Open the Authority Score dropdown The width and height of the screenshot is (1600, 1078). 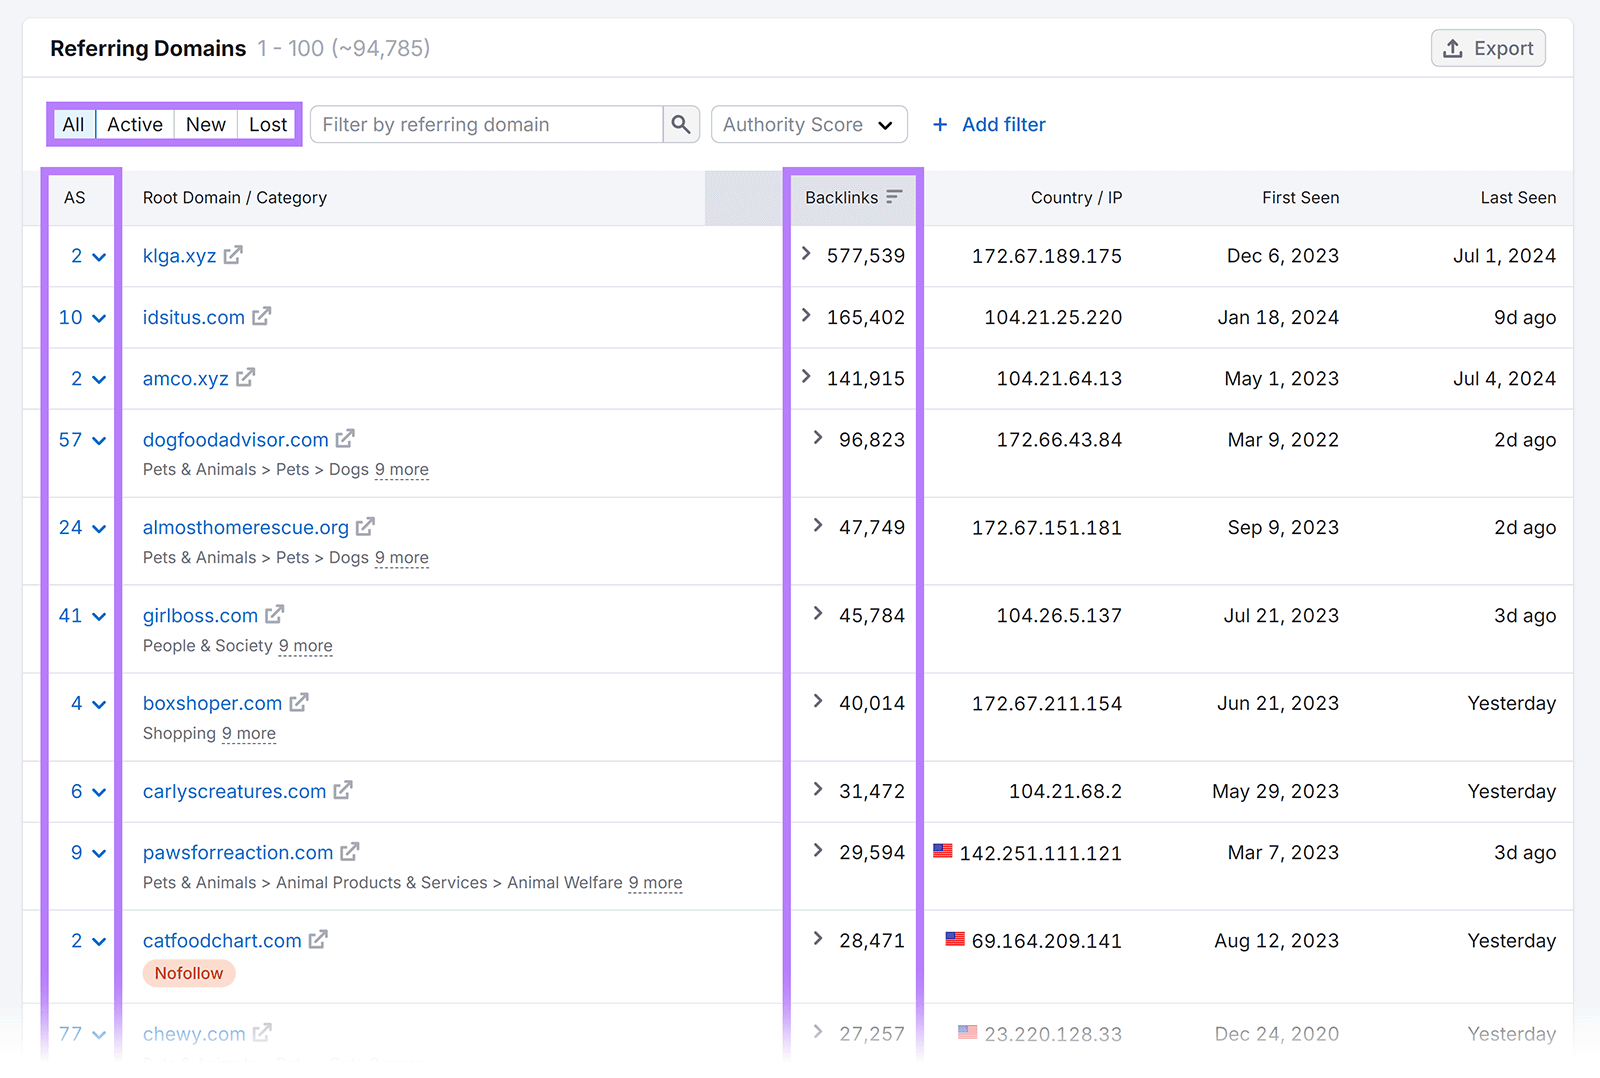[808, 124]
